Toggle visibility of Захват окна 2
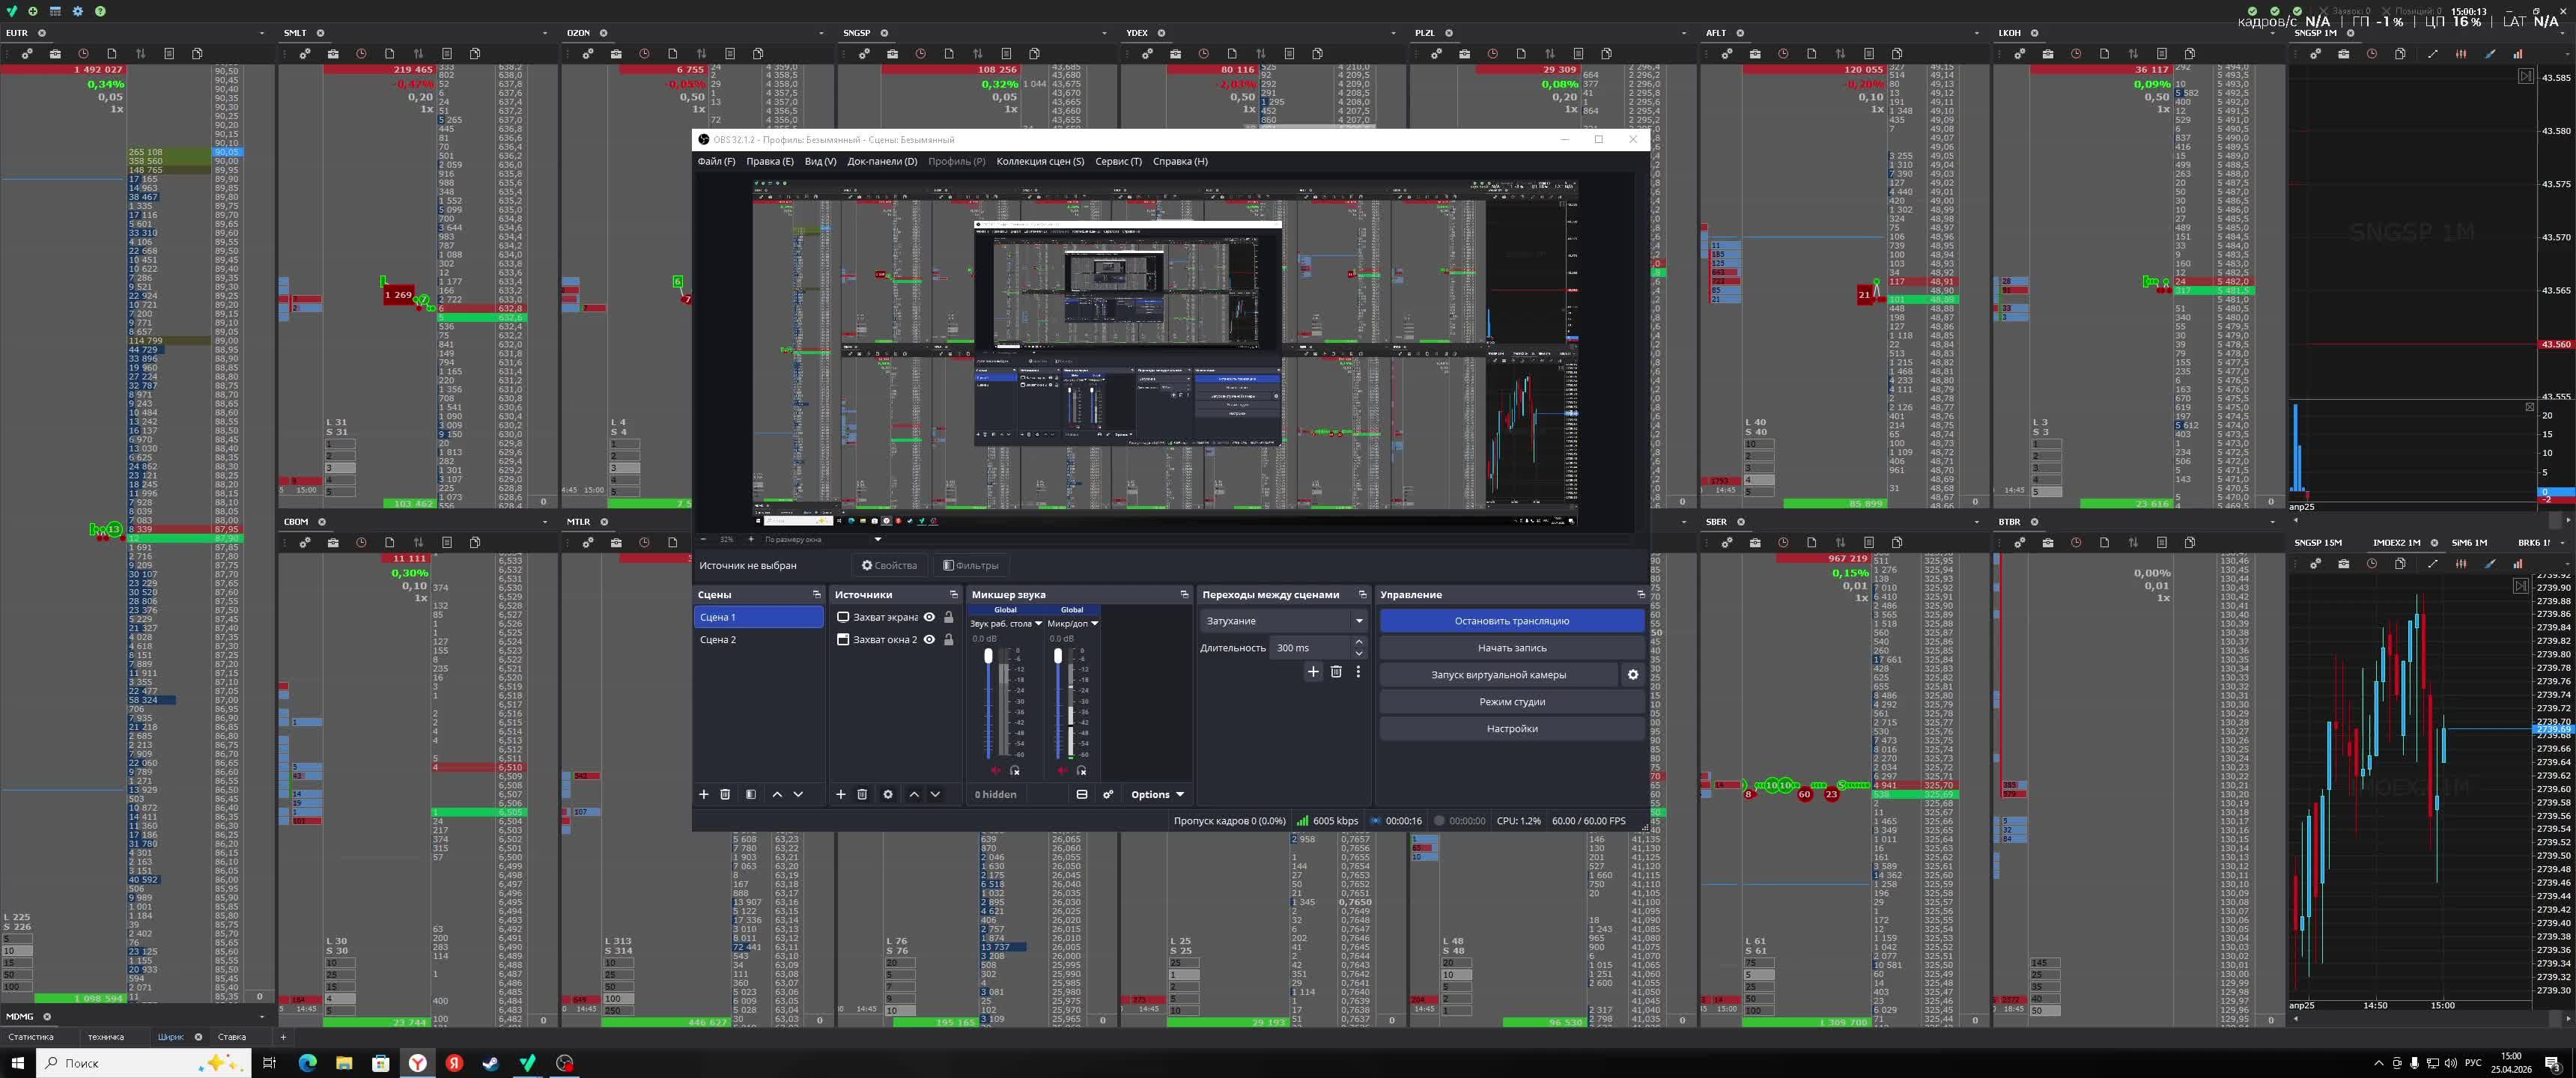The height and width of the screenshot is (1078, 2576). [929, 640]
